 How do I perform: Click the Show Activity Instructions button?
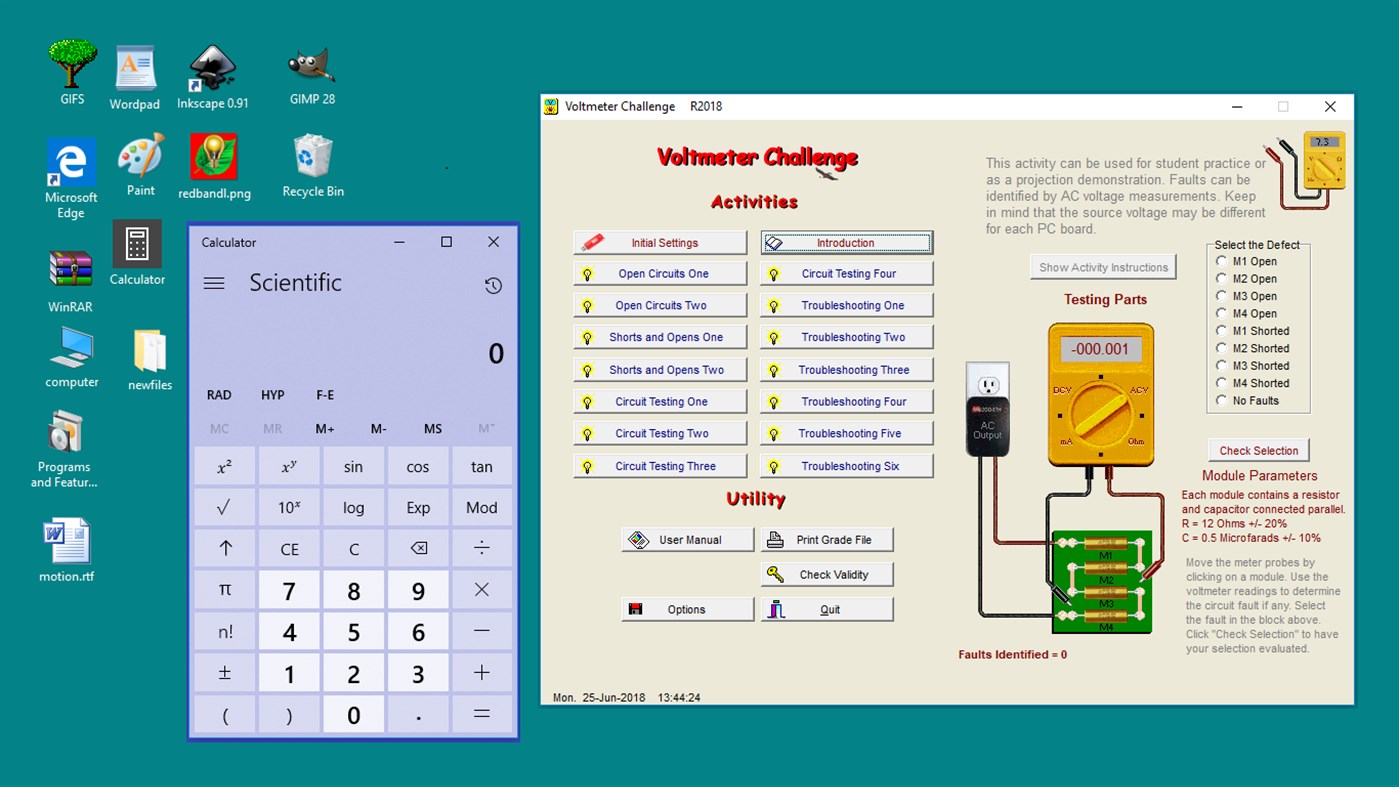pyautogui.click(x=1102, y=267)
